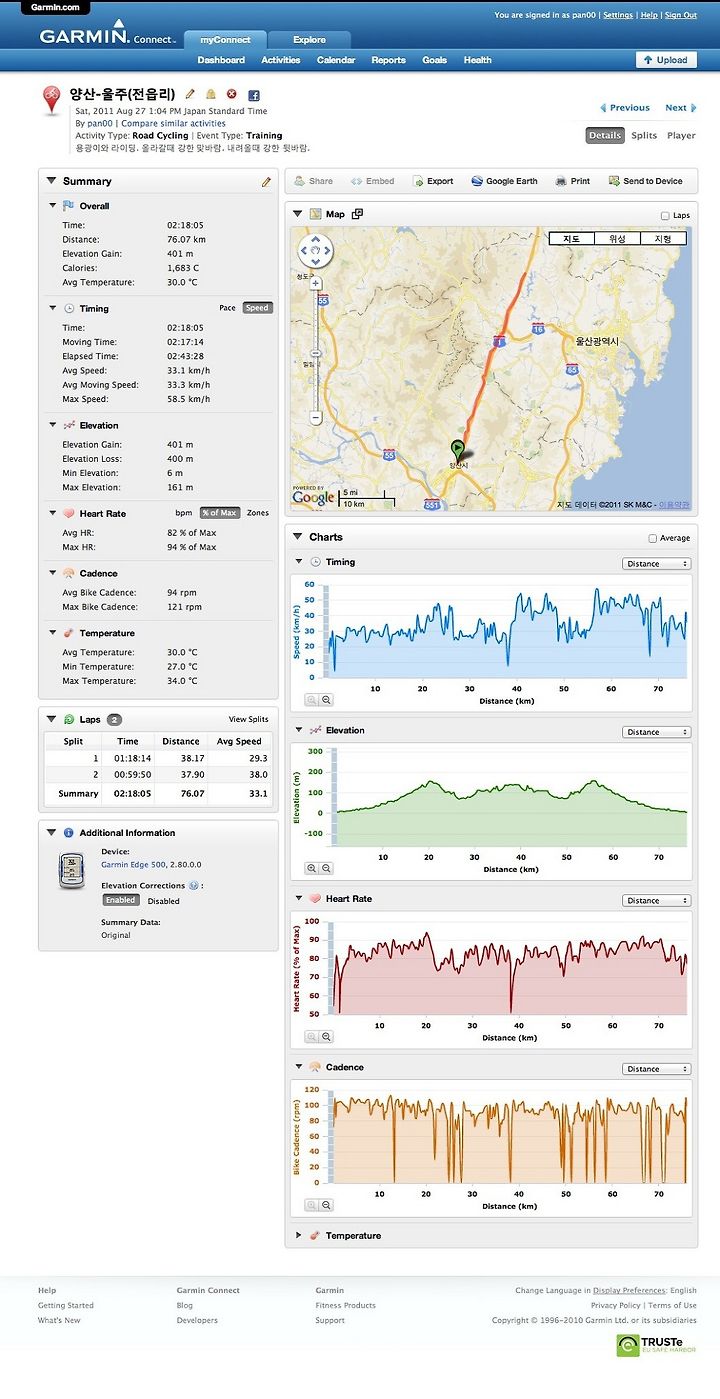Go to the Previous activity
Screen dimensions: 720x1399
[x=625, y=108]
